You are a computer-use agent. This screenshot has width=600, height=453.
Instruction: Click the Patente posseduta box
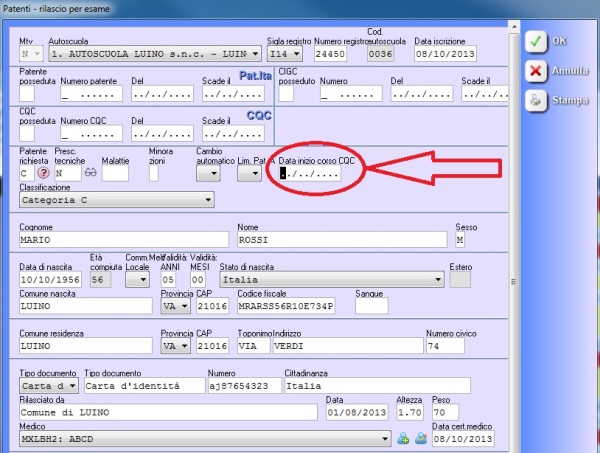point(28,94)
